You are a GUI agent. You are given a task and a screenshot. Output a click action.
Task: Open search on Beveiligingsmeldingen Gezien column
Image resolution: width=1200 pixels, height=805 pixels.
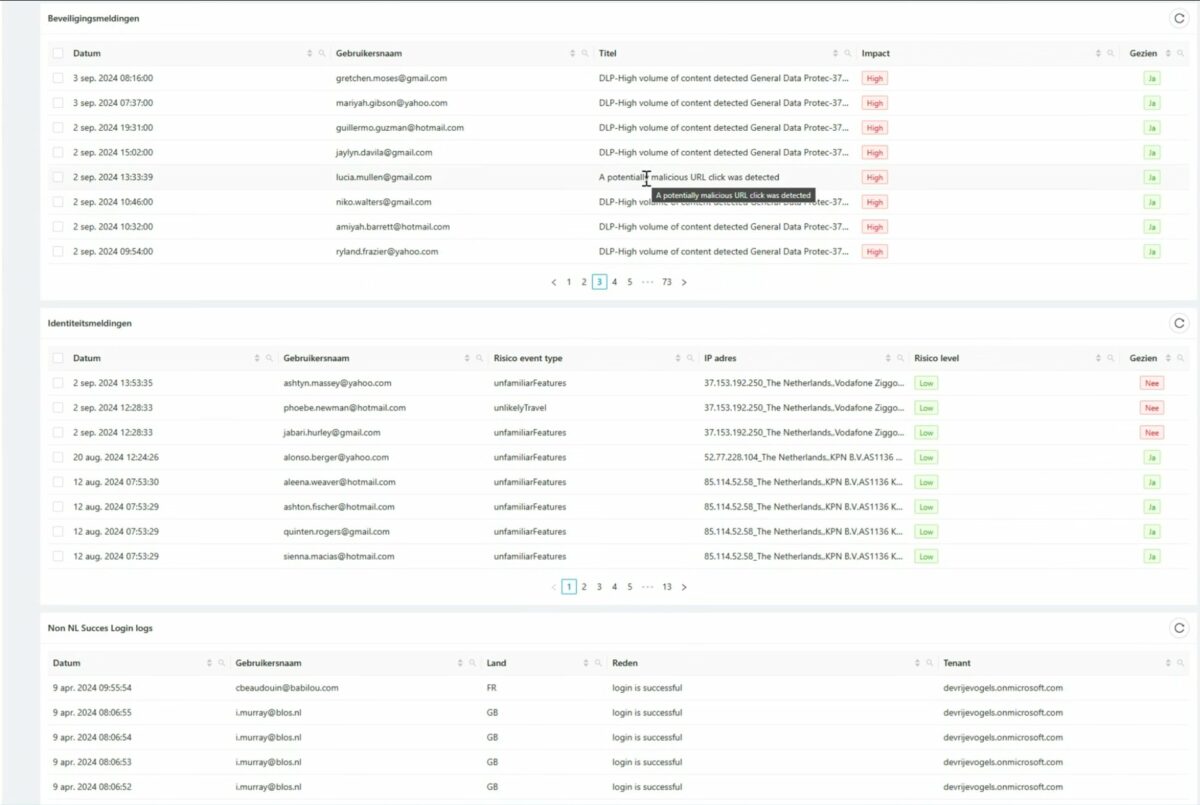click(1181, 53)
